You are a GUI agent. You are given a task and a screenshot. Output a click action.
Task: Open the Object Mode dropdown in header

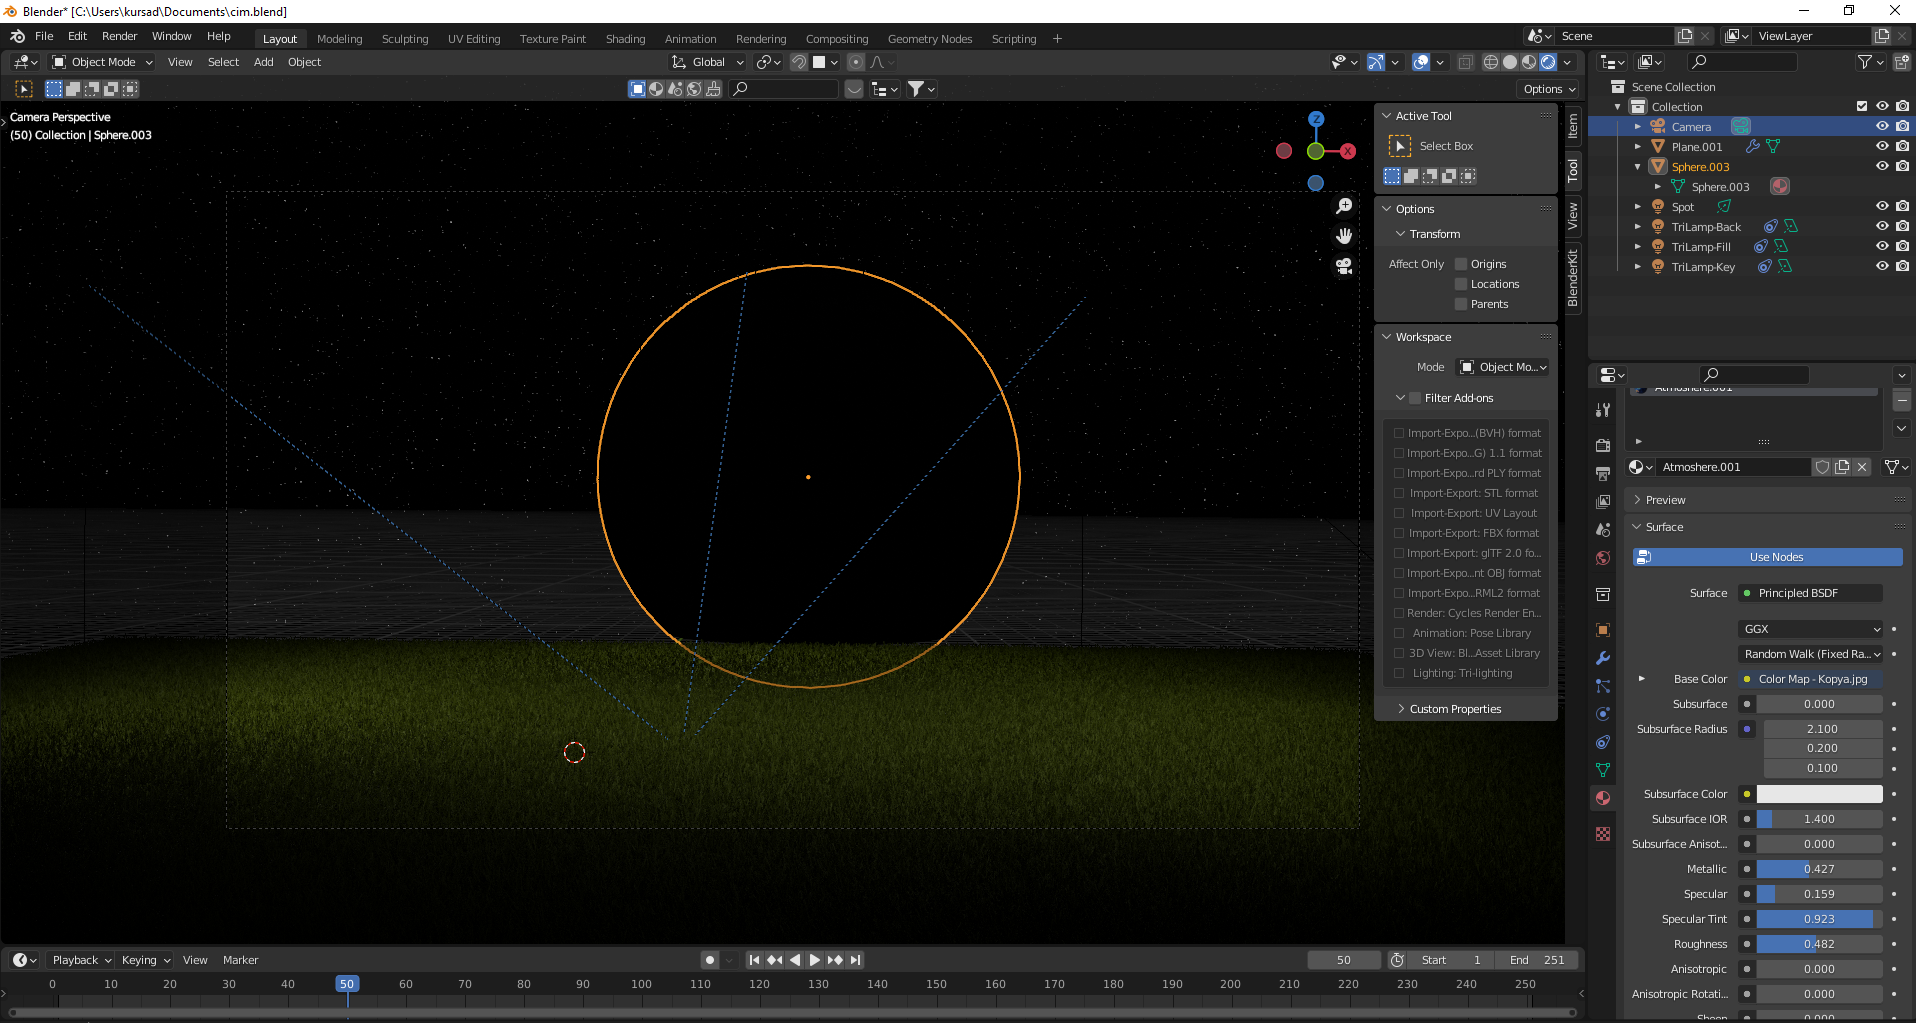[x=103, y=62]
